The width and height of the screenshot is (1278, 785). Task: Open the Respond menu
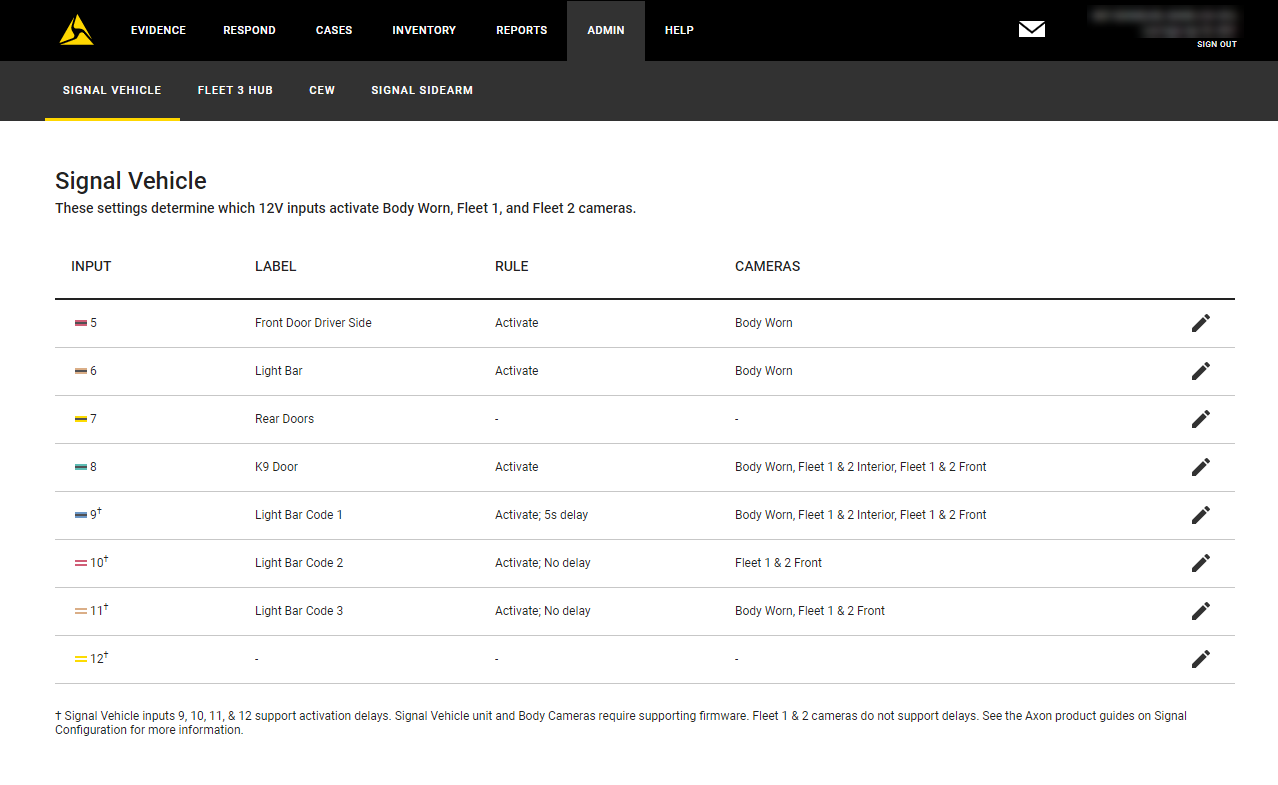tap(249, 30)
